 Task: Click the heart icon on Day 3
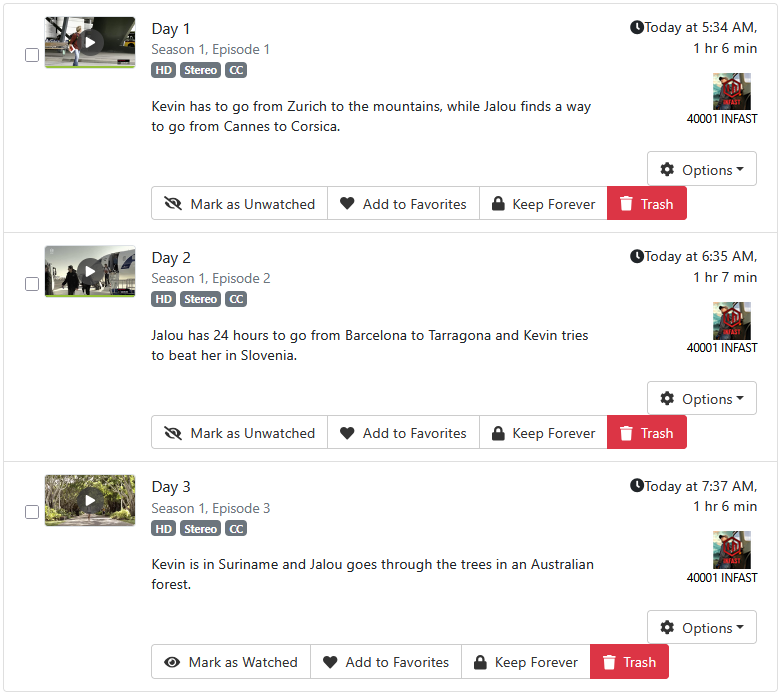click(x=330, y=662)
